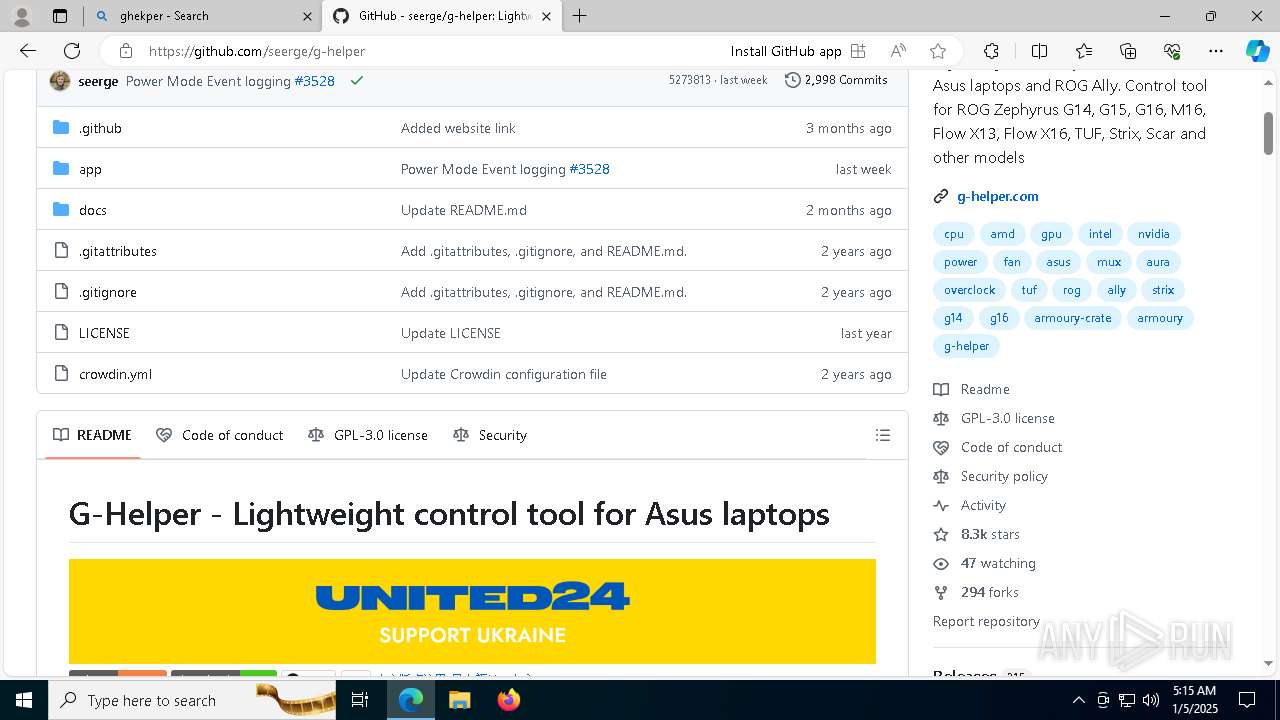Open pull request #3528 in commit header
This screenshot has width=1280, height=720.
point(314,81)
